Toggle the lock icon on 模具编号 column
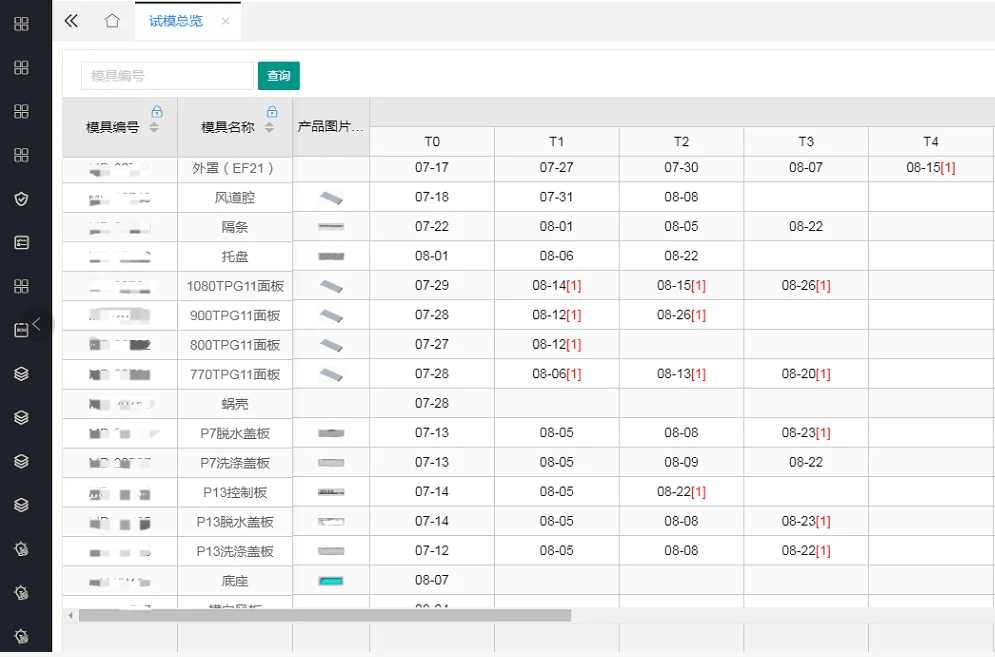This screenshot has width=995, height=657. point(156,112)
